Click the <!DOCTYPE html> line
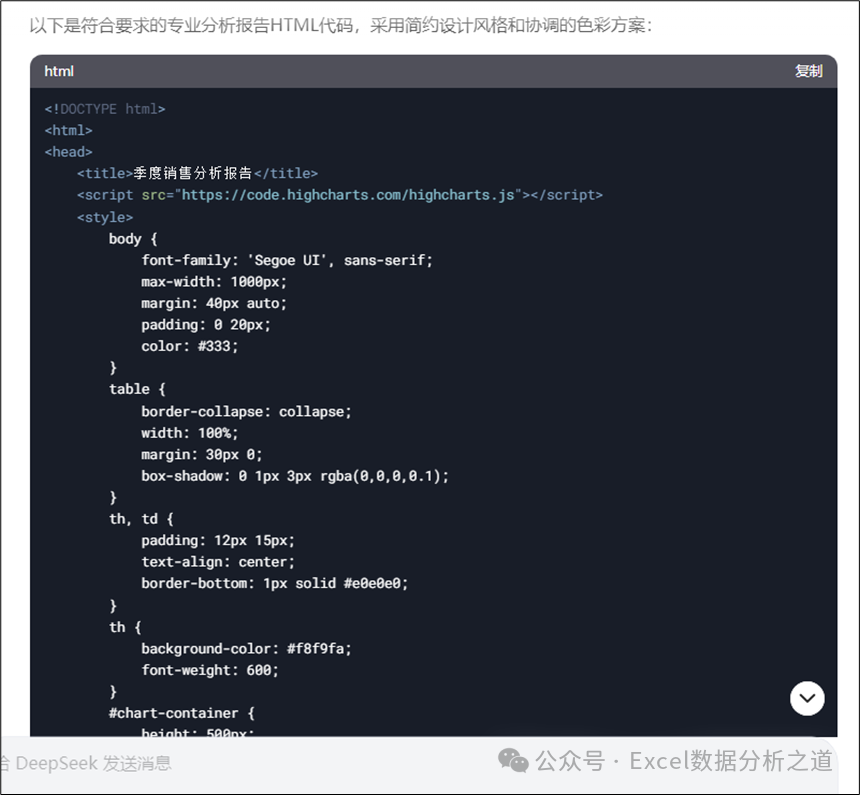This screenshot has height=795, width=860. pos(105,109)
